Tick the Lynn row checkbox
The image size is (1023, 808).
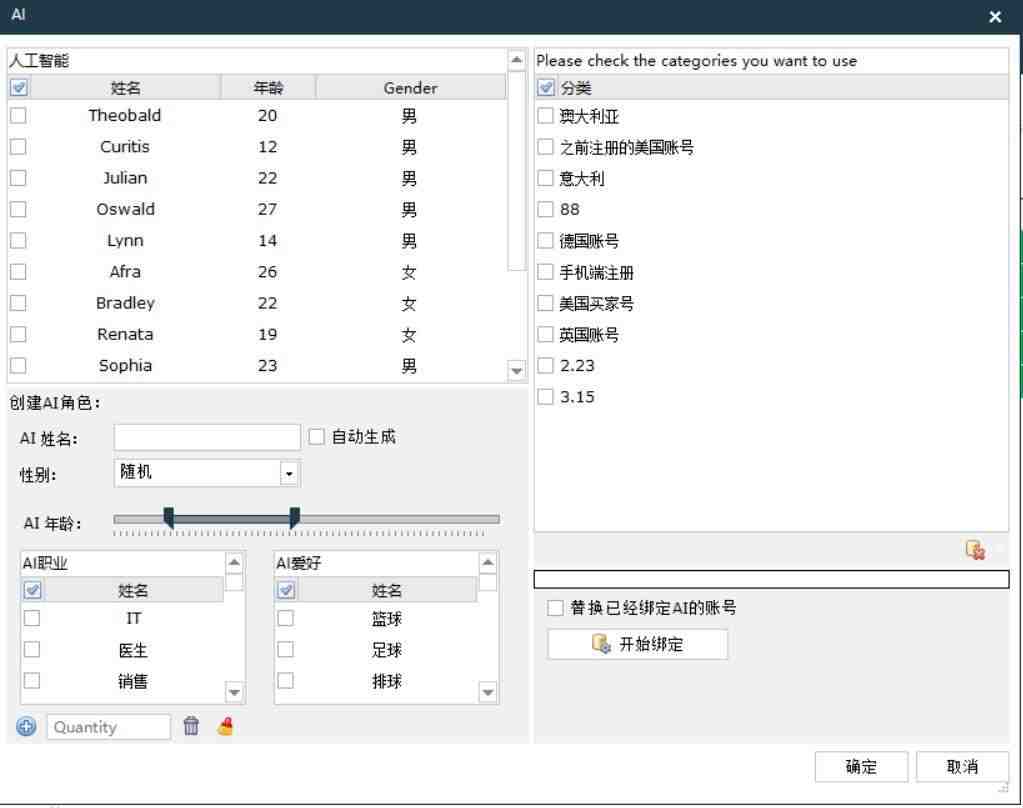coord(18,241)
